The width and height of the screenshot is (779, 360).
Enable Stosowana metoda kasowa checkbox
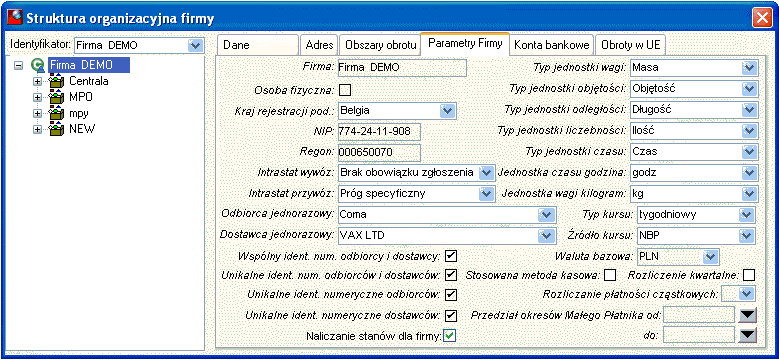tap(610, 275)
